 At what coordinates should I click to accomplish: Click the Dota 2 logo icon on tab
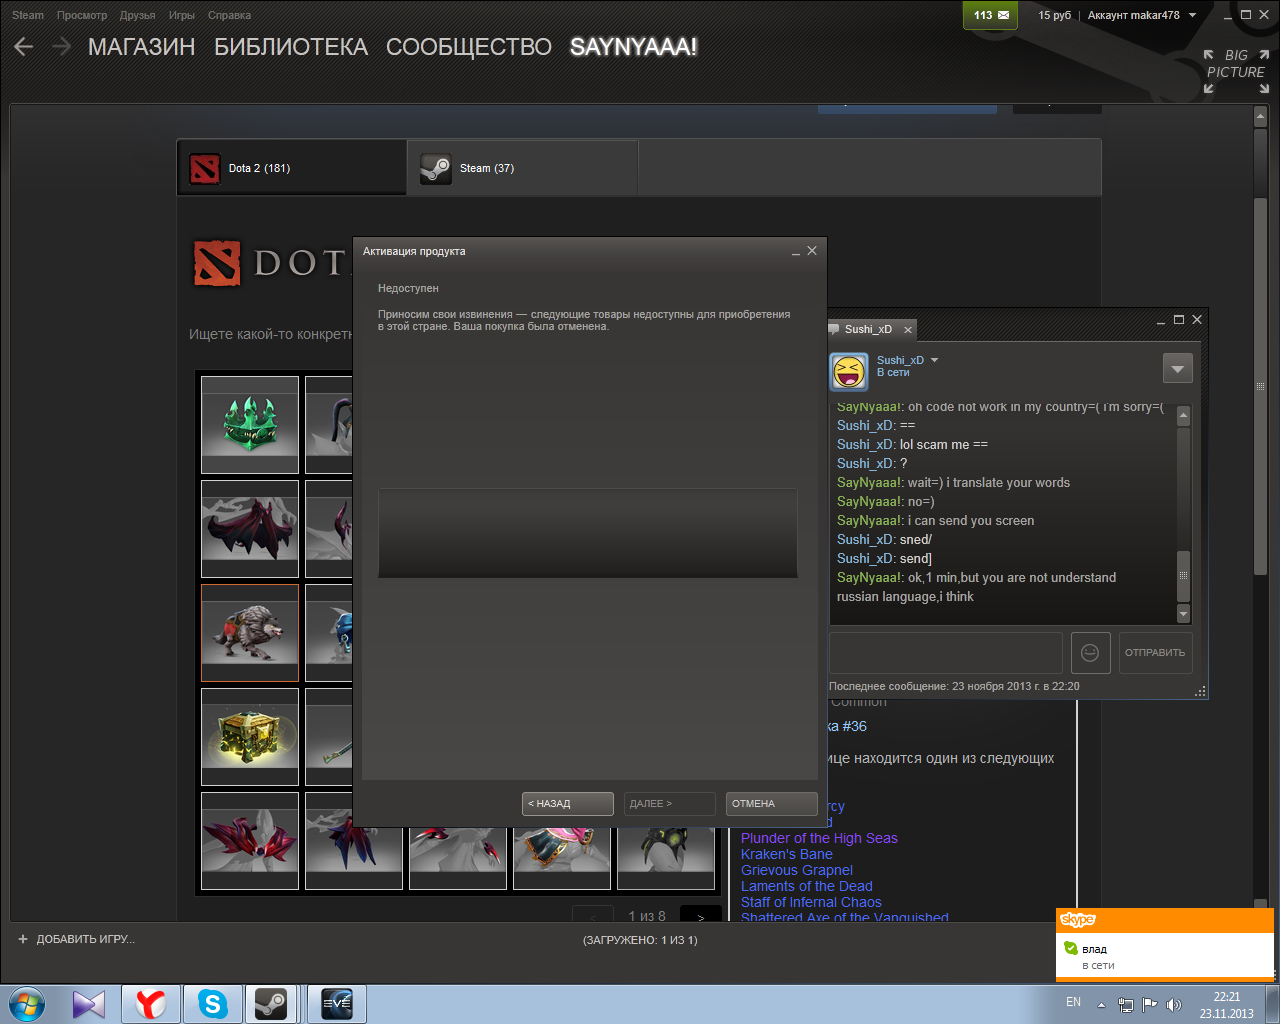coord(204,168)
